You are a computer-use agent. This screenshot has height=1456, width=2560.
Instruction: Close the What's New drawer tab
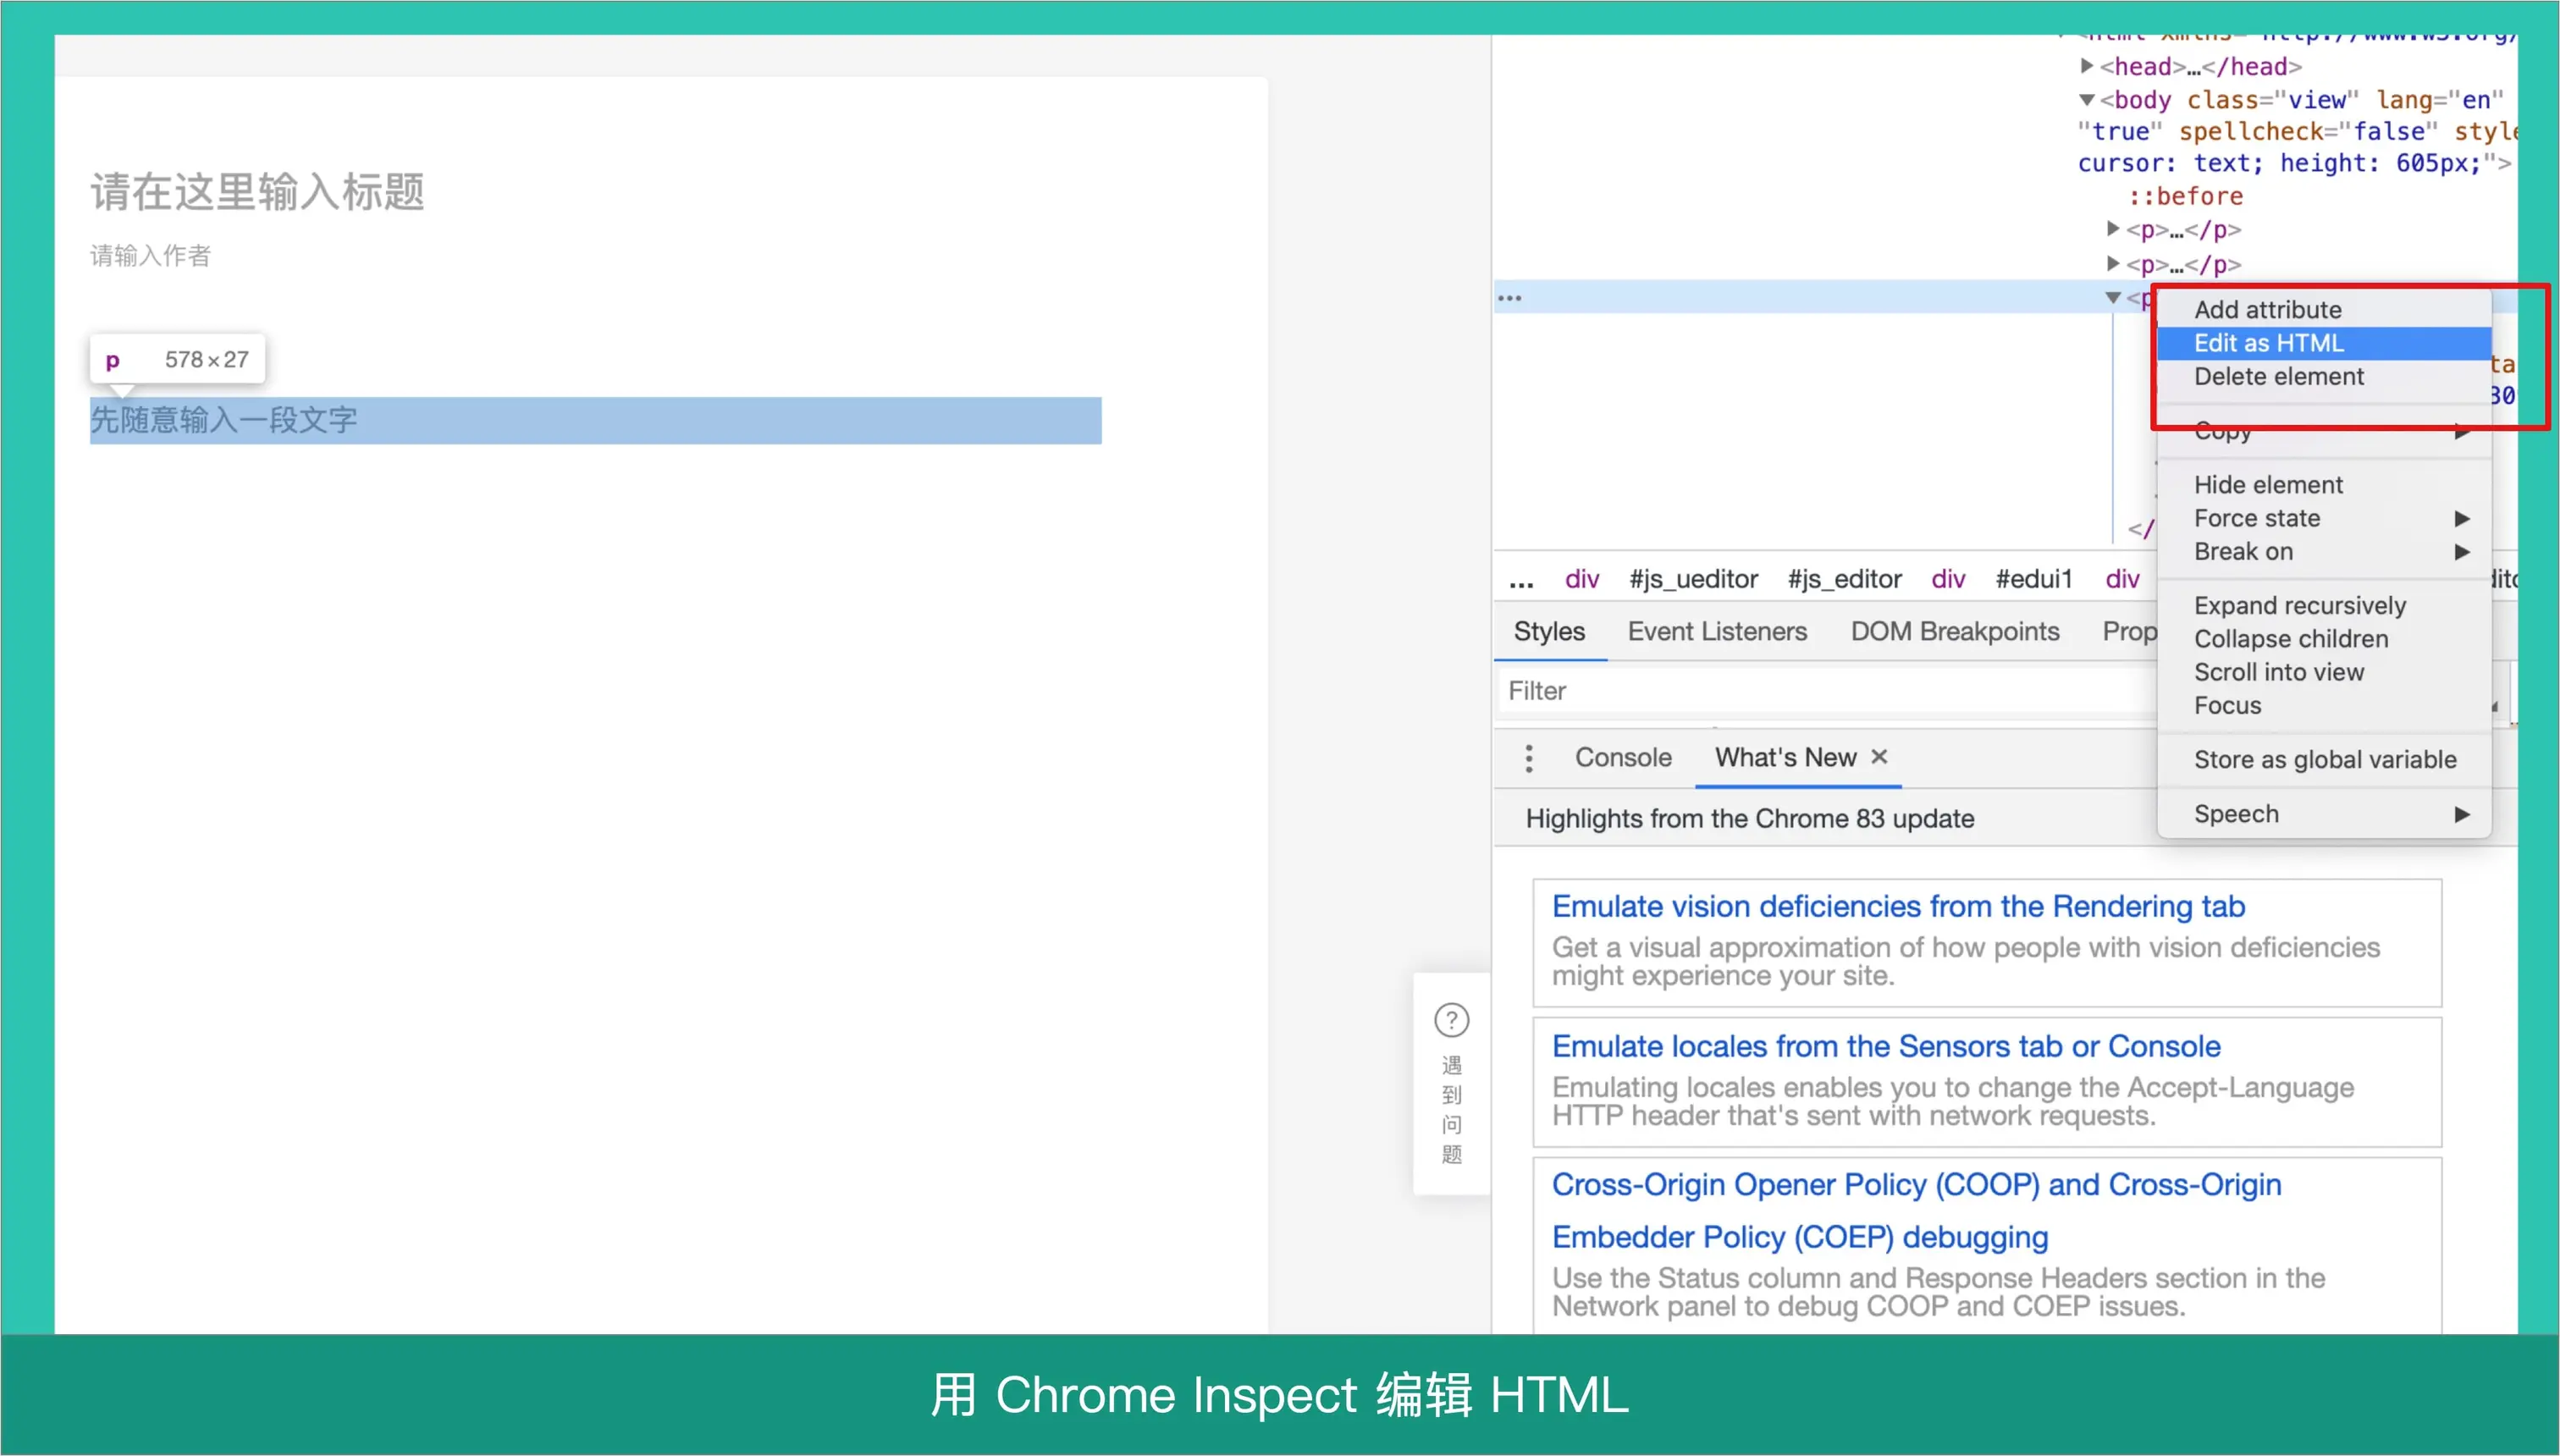[1879, 757]
